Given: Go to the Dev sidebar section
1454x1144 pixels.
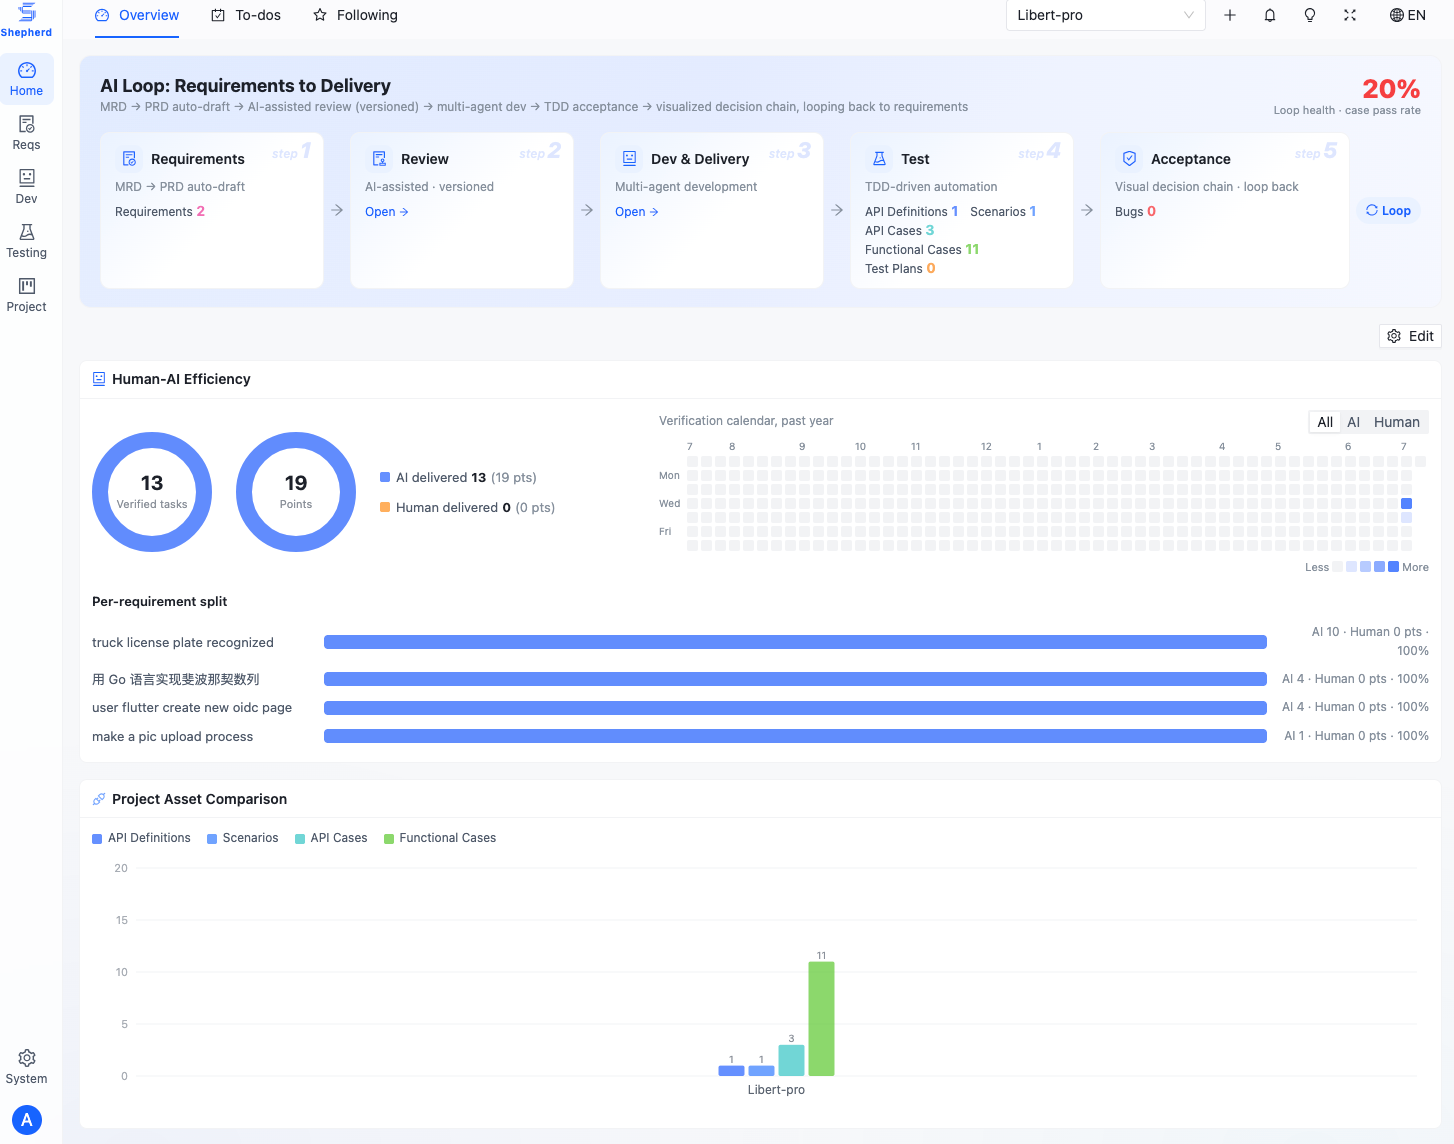Looking at the screenshot, I should click(x=27, y=187).
